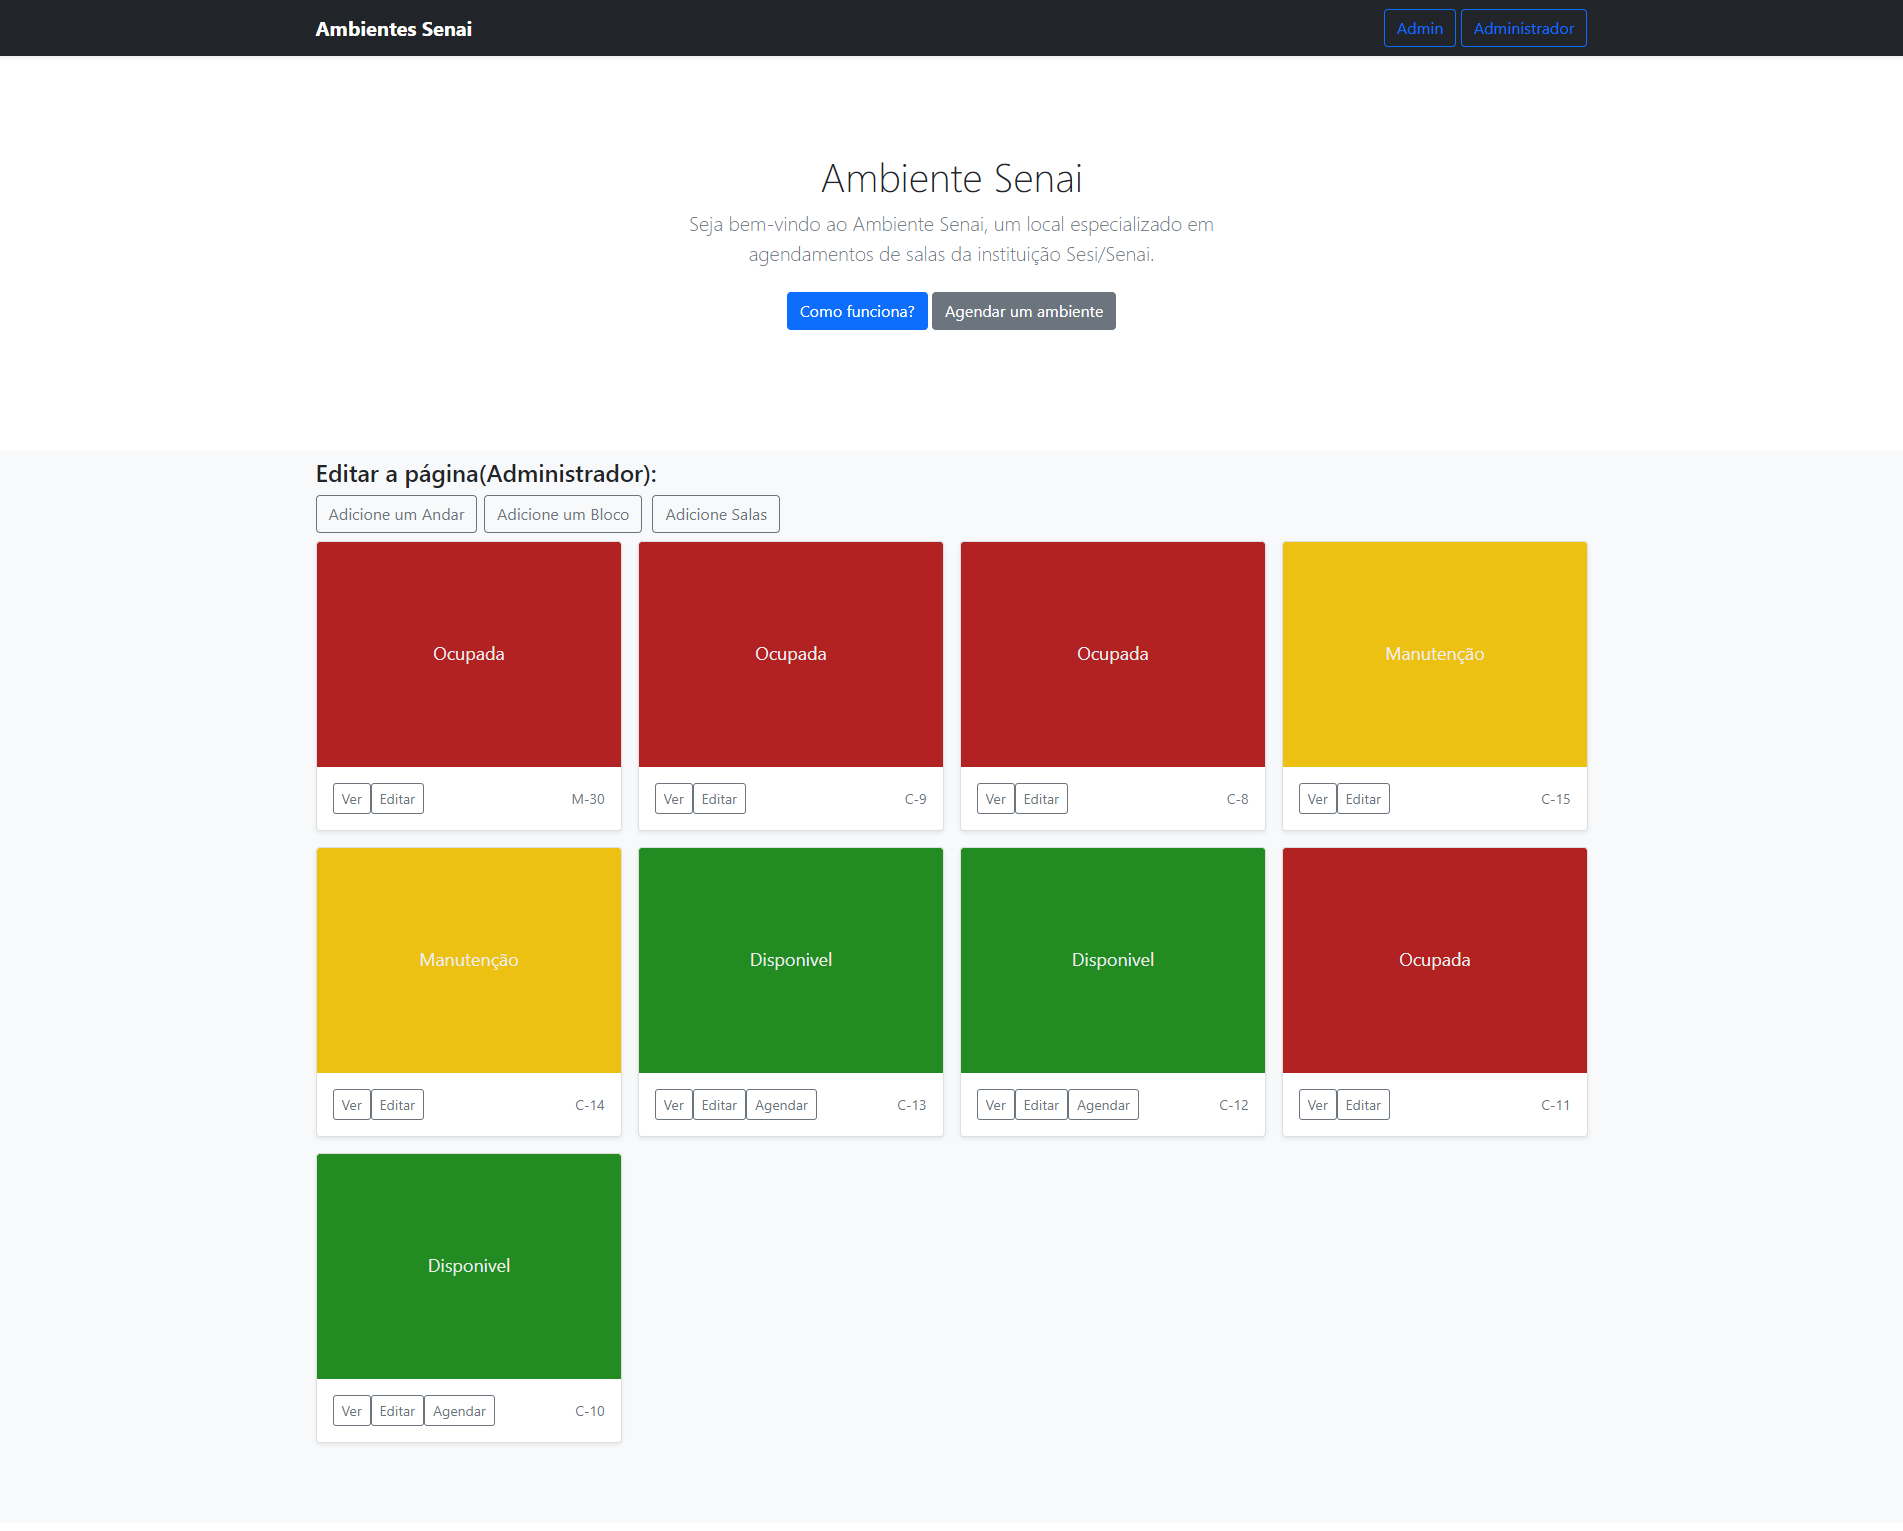View room C-11 details with Ver
1903x1531 pixels.
point(1317,1105)
